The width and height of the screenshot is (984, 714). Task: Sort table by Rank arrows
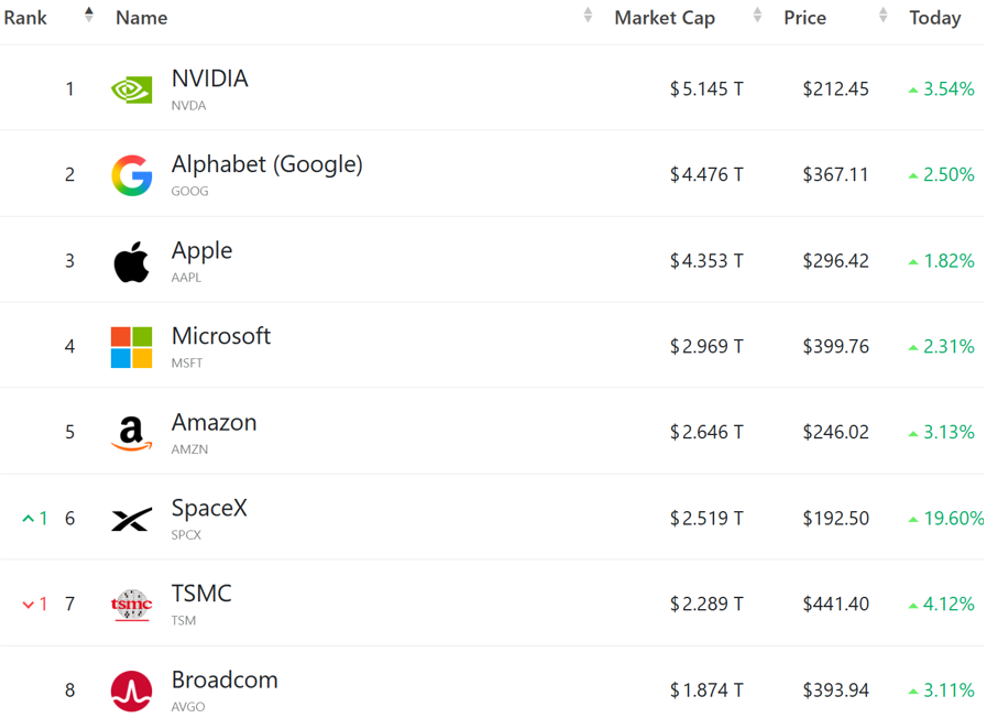tap(88, 15)
